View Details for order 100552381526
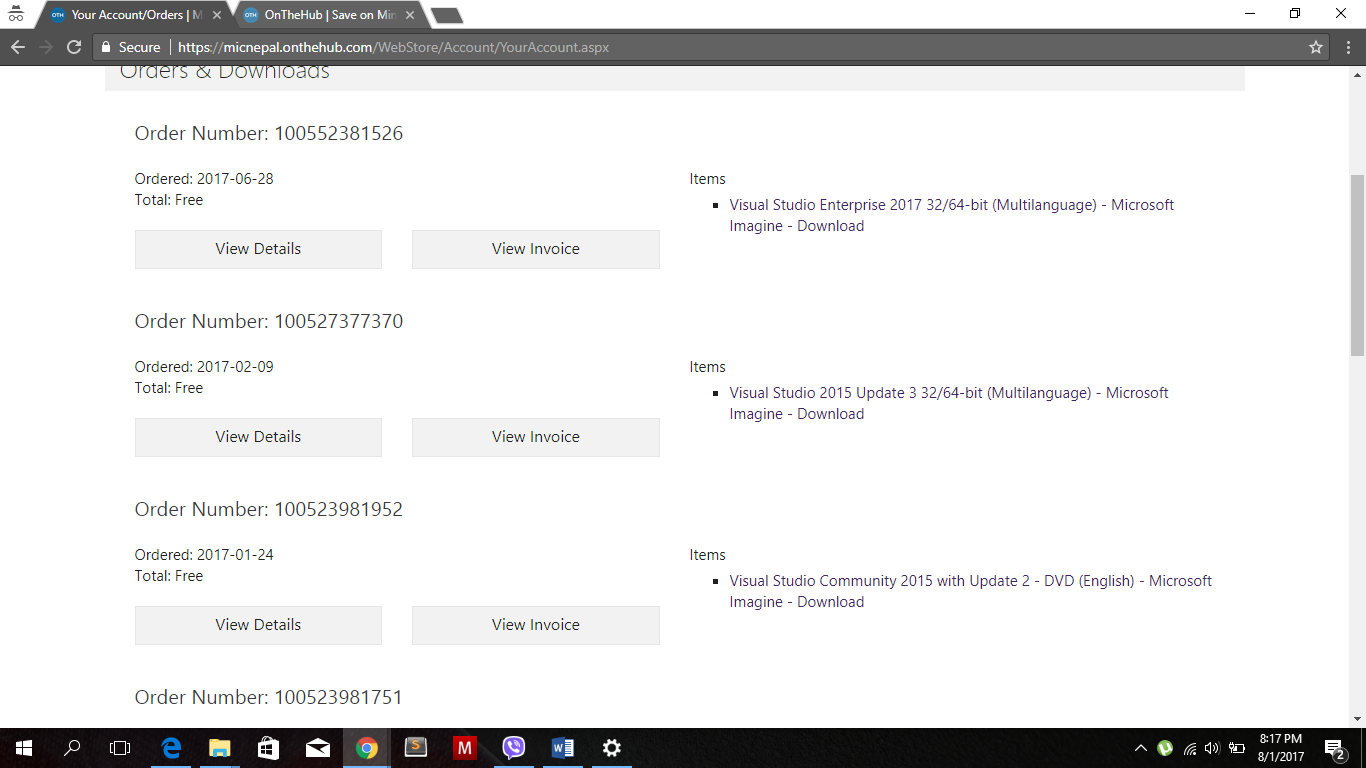The image size is (1366, 768). pyautogui.click(x=258, y=249)
